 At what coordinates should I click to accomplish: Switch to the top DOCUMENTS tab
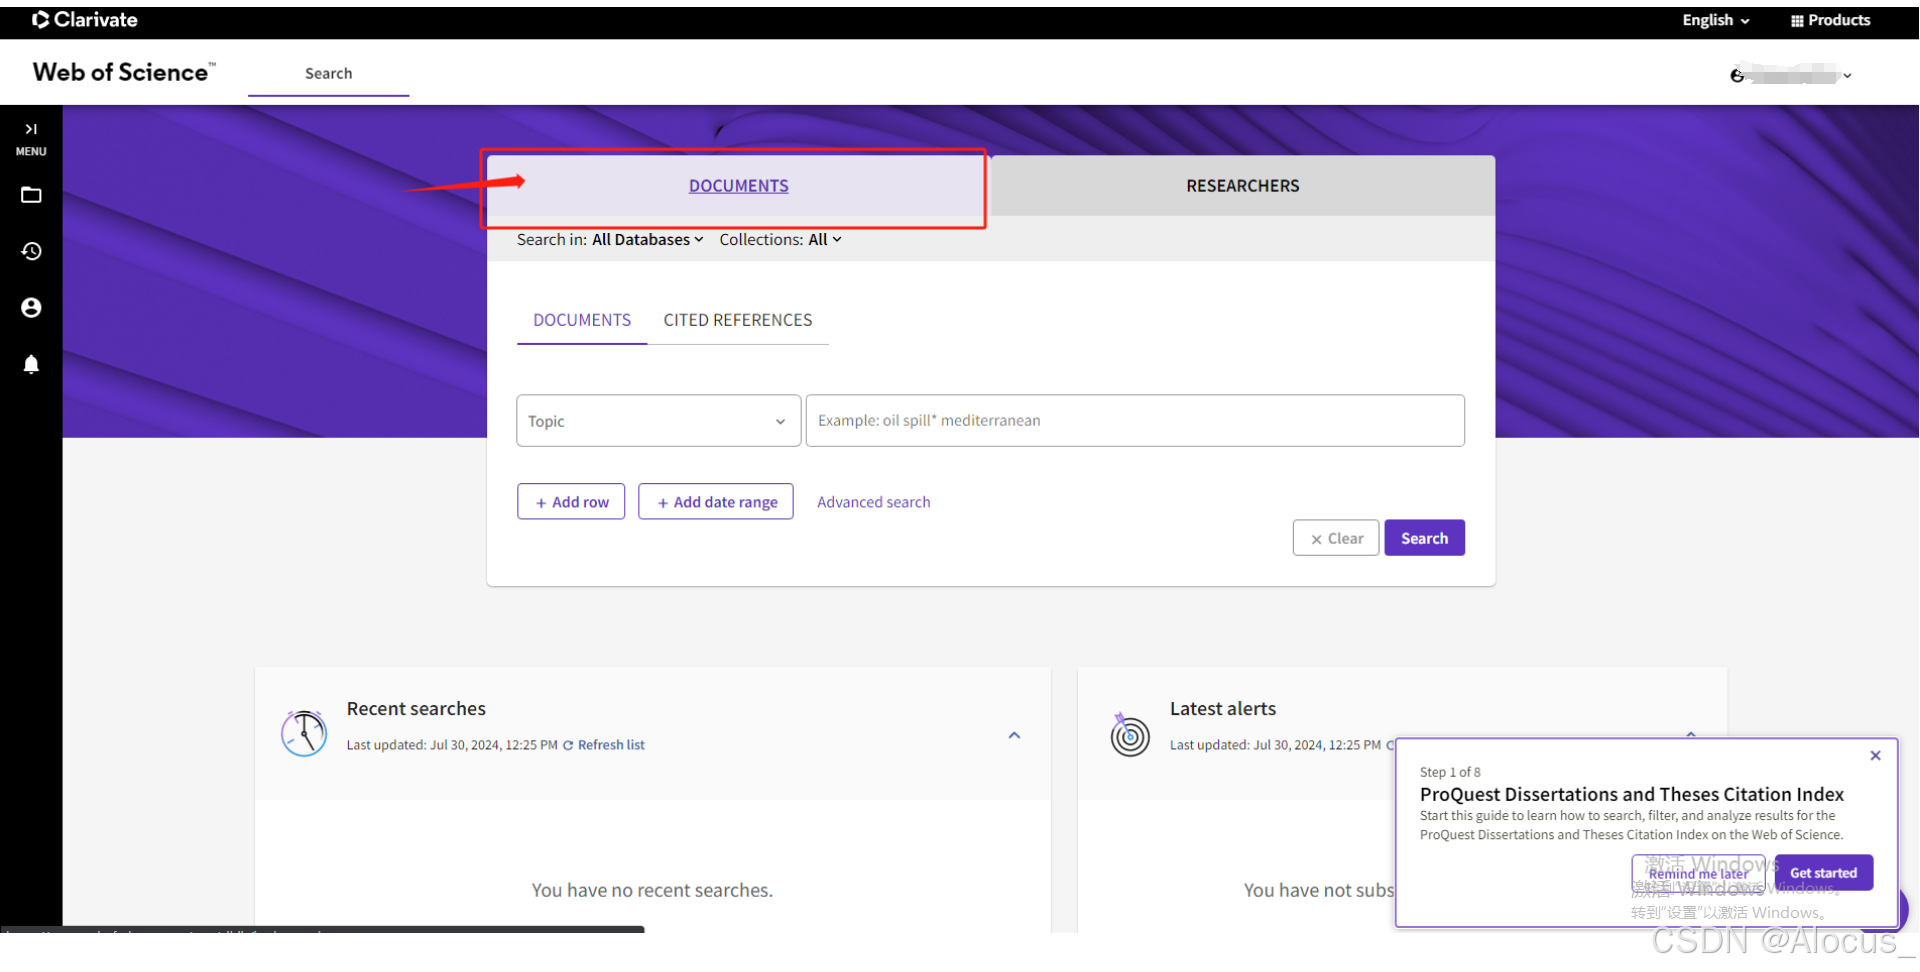pos(738,186)
